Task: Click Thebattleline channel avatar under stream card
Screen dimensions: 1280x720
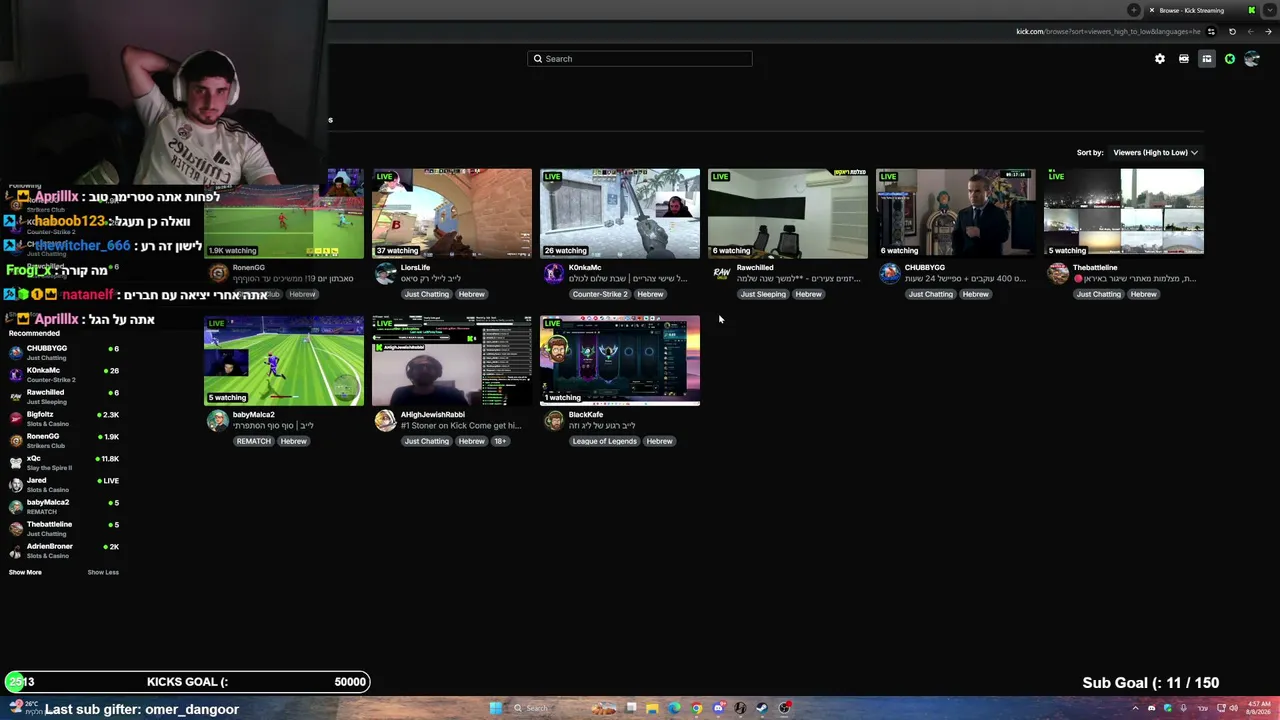Action: 1057,274
